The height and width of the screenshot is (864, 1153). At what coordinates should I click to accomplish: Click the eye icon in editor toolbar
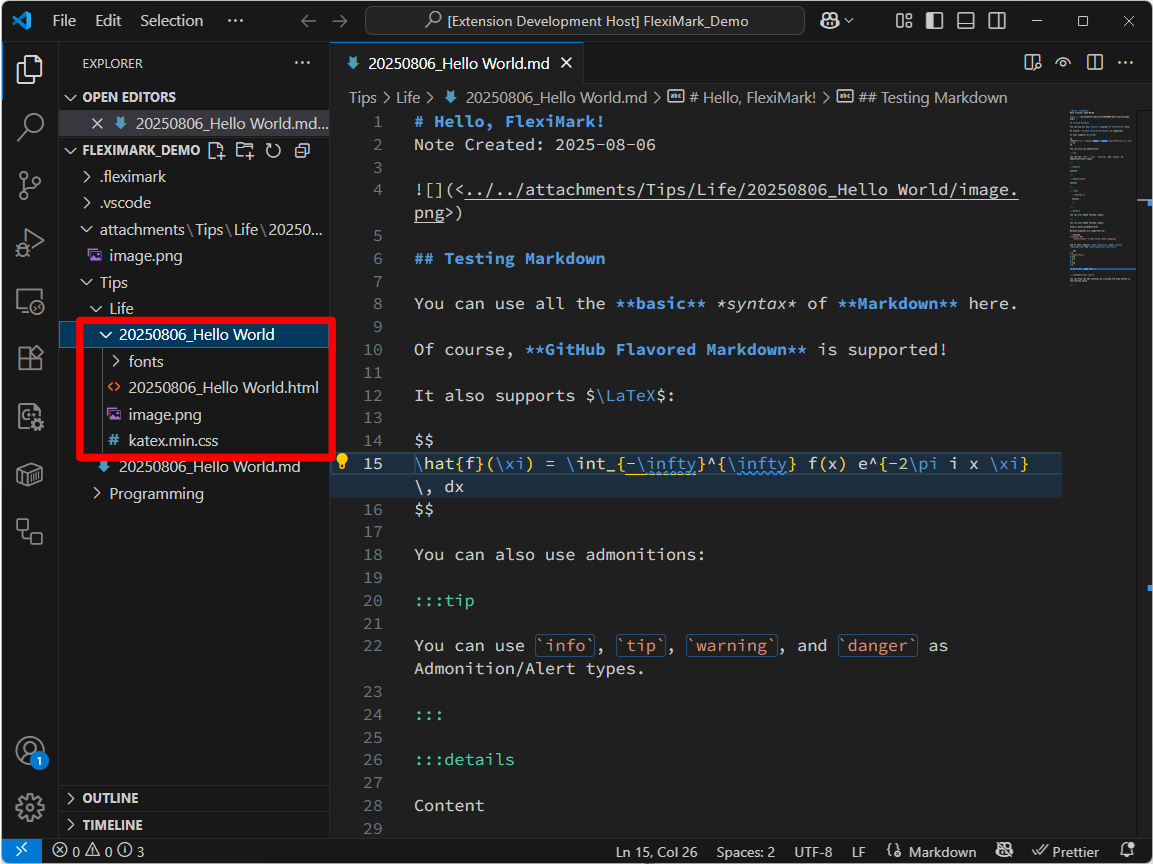1063,63
